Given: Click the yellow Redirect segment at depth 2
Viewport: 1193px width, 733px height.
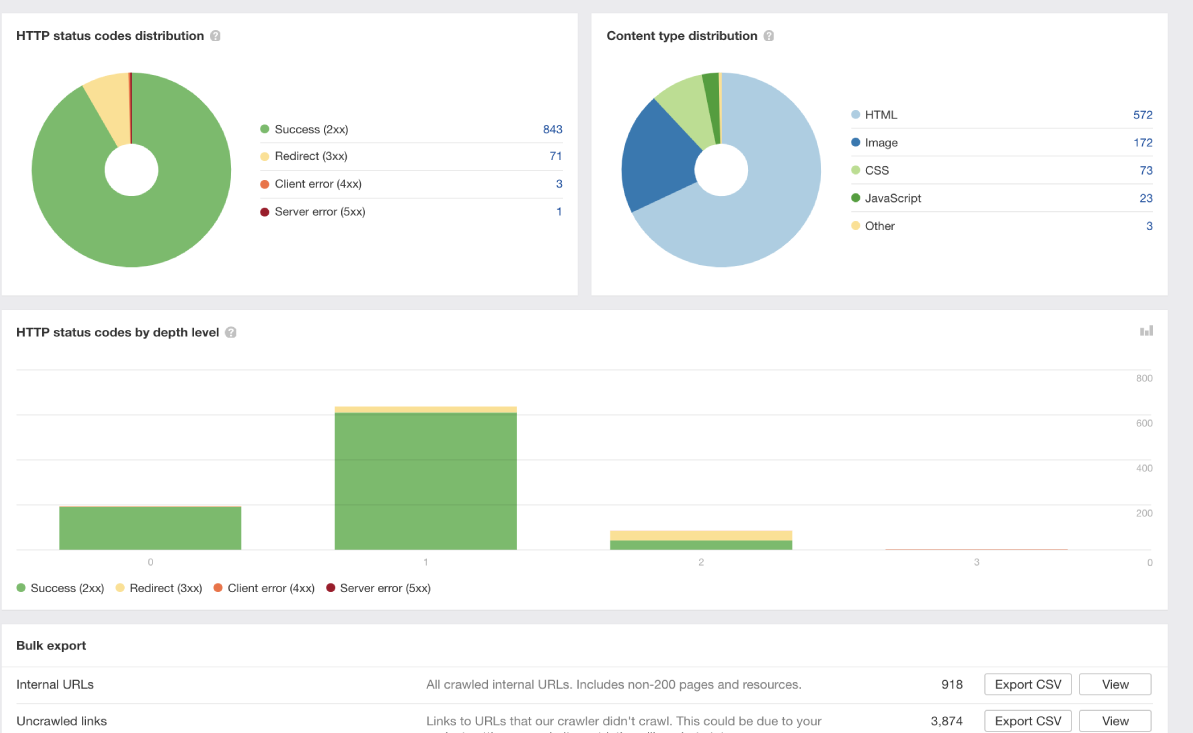Looking at the screenshot, I should 701,536.
